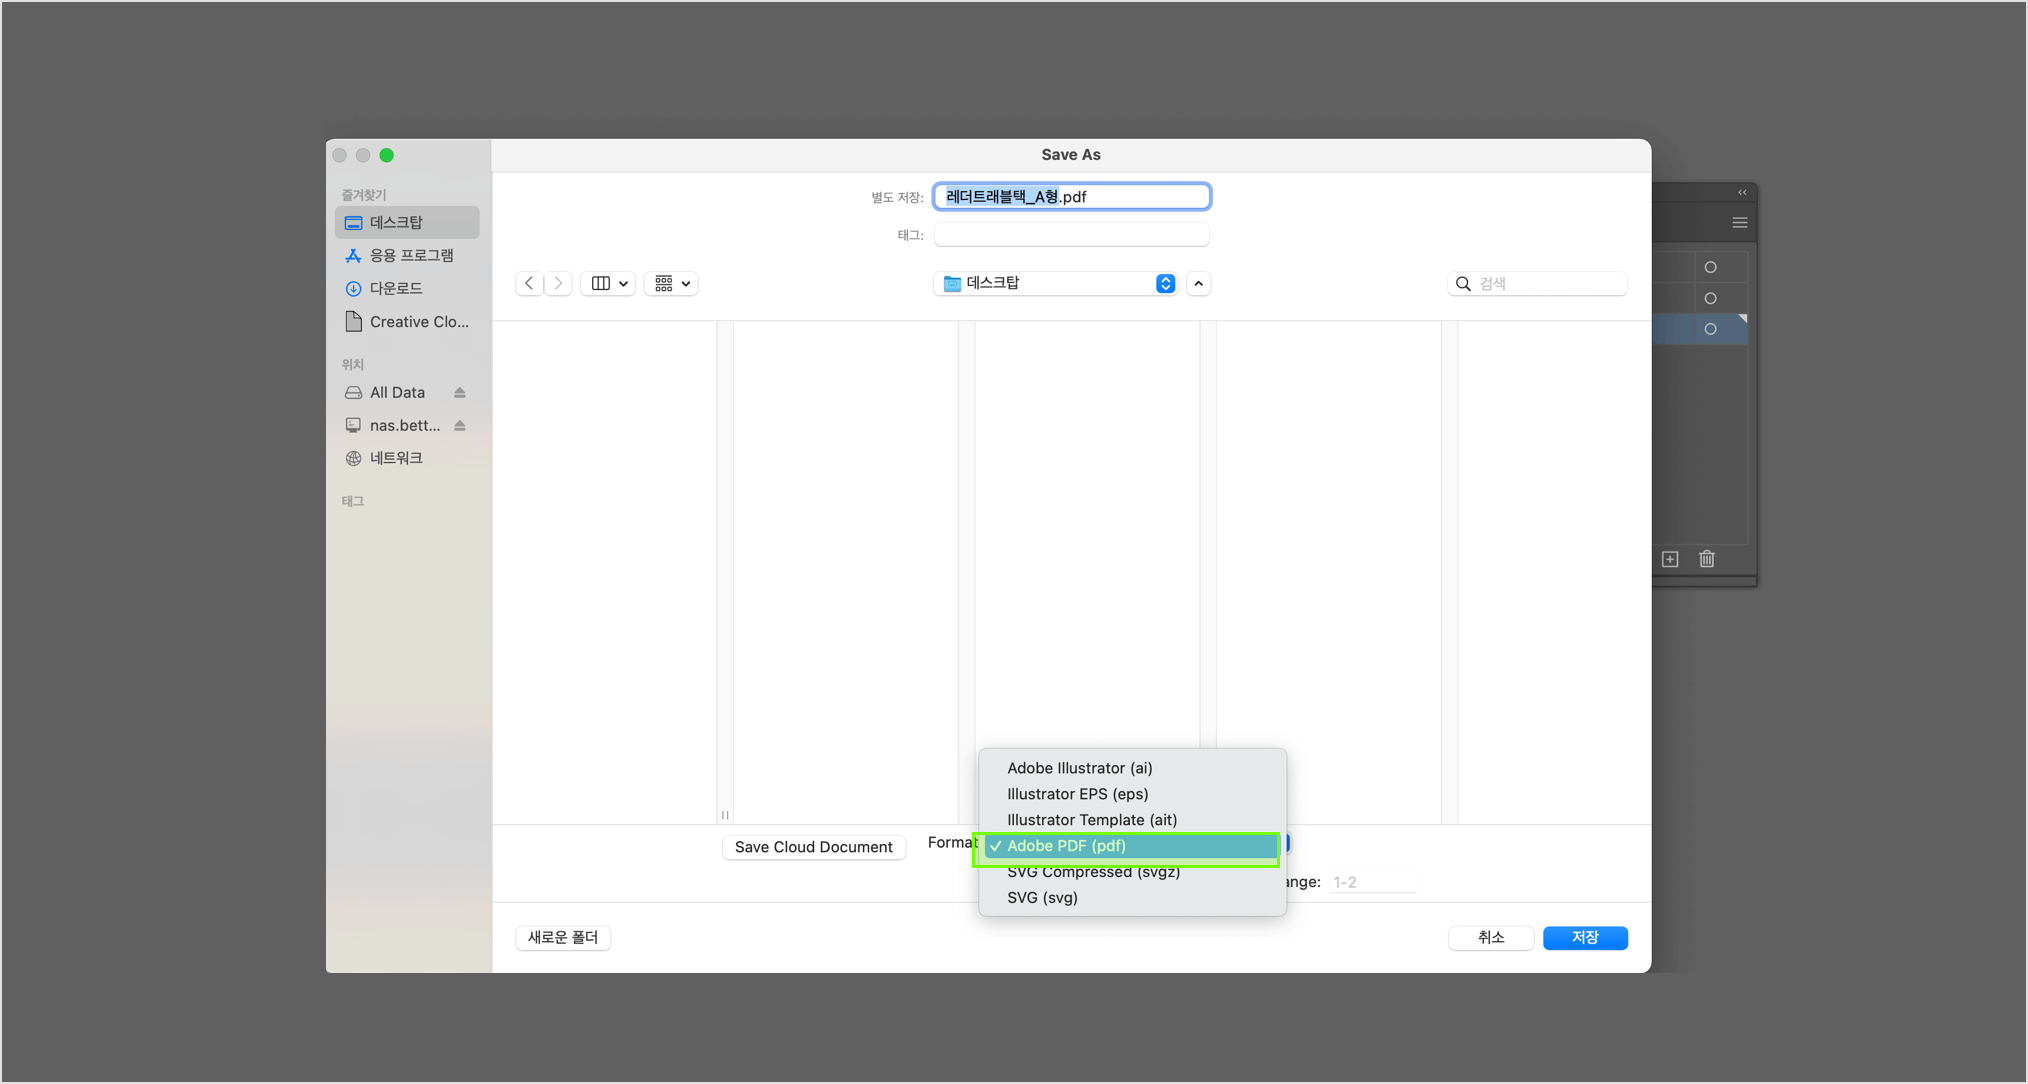Image resolution: width=2028 pixels, height=1084 pixels.
Task: Click Cancel (취소) button
Action: pyautogui.click(x=1491, y=938)
